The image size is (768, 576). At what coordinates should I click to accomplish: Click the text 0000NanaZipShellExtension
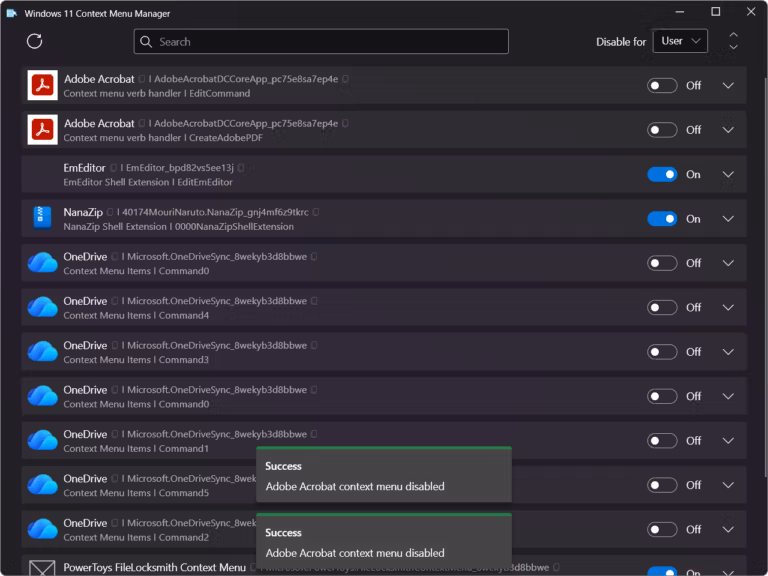coord(234,227)
